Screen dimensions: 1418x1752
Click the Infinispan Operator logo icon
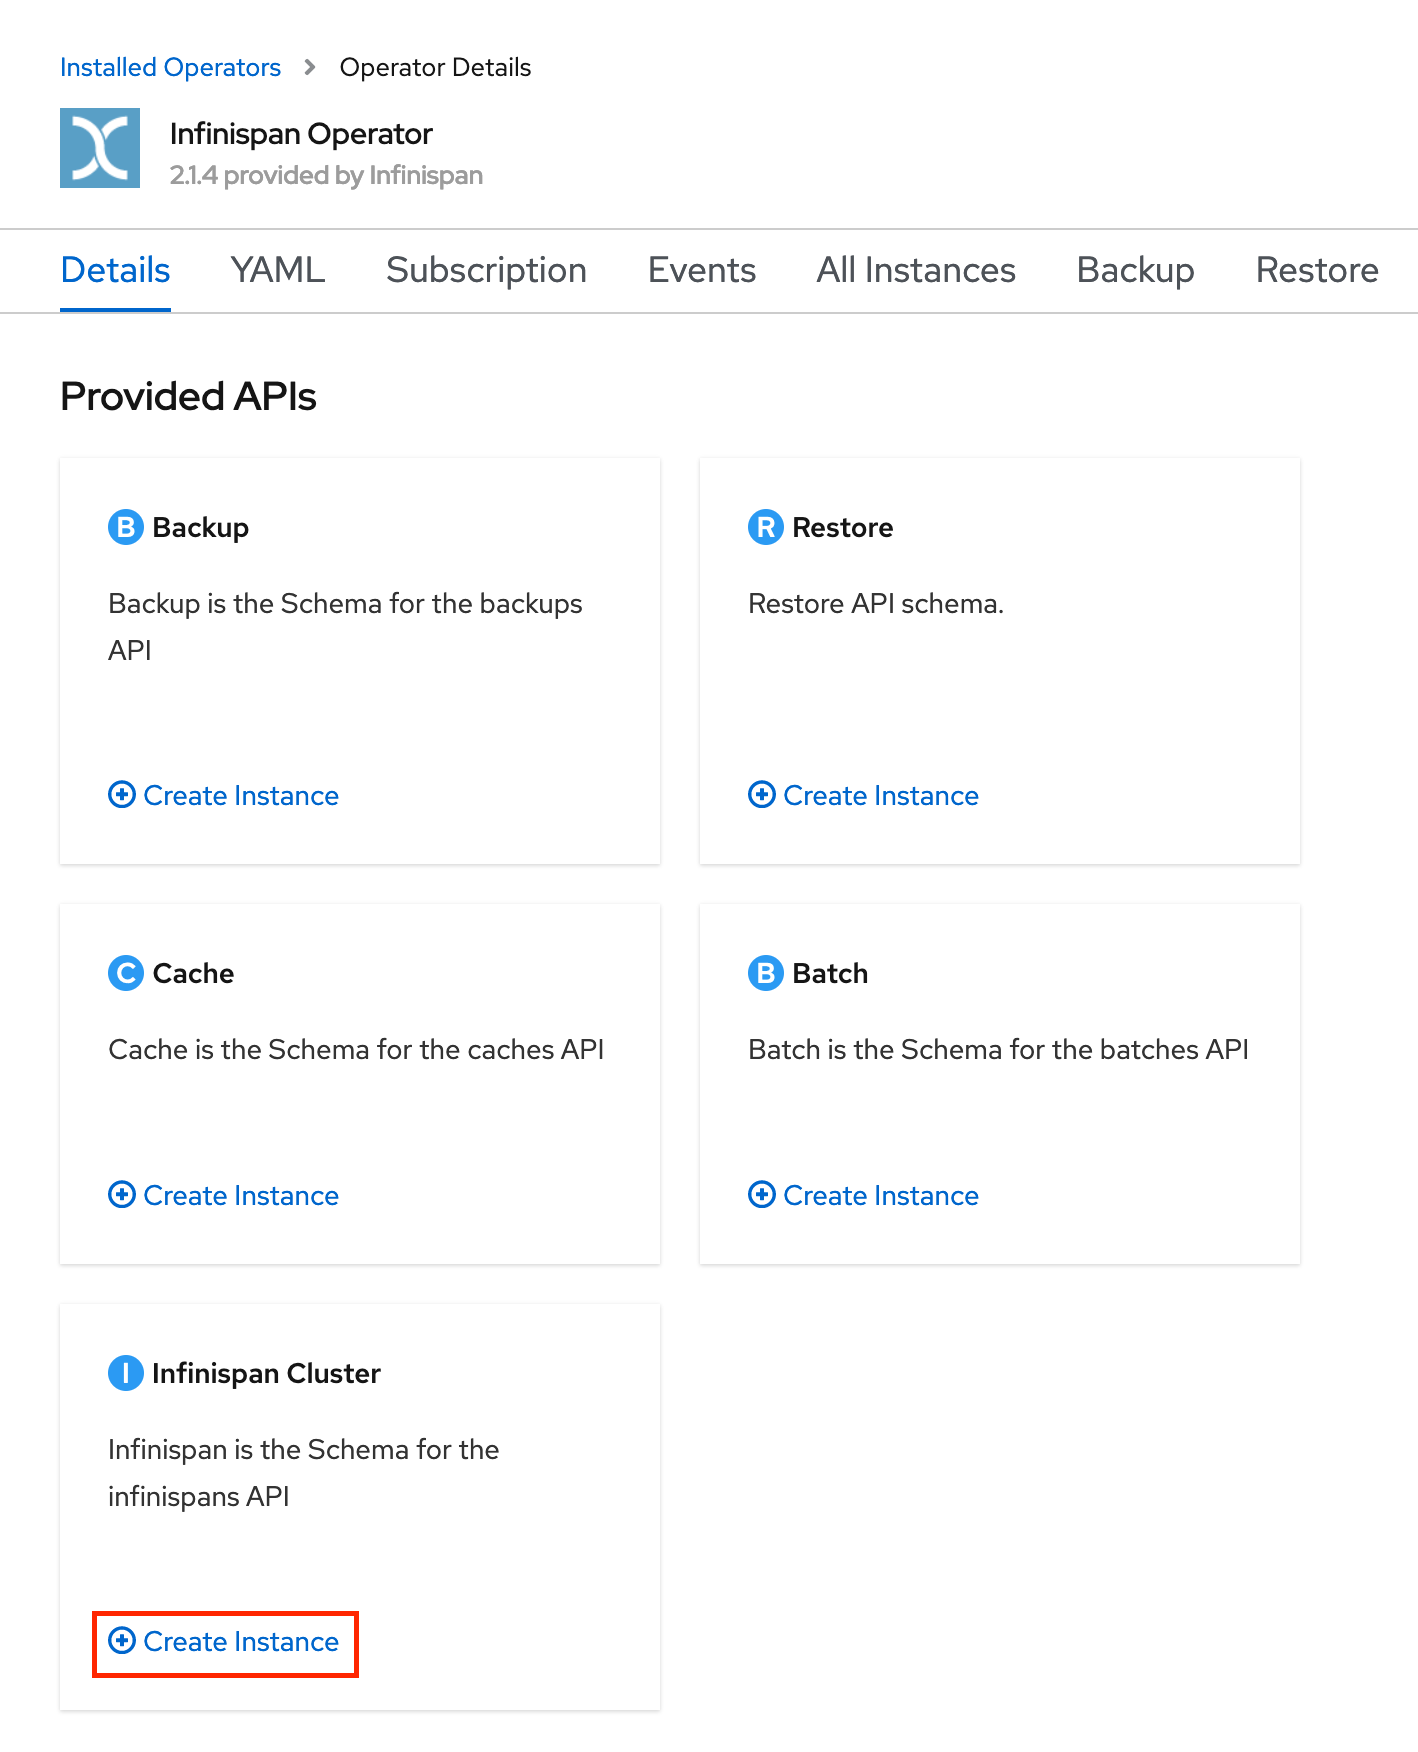tap(100, 148)
